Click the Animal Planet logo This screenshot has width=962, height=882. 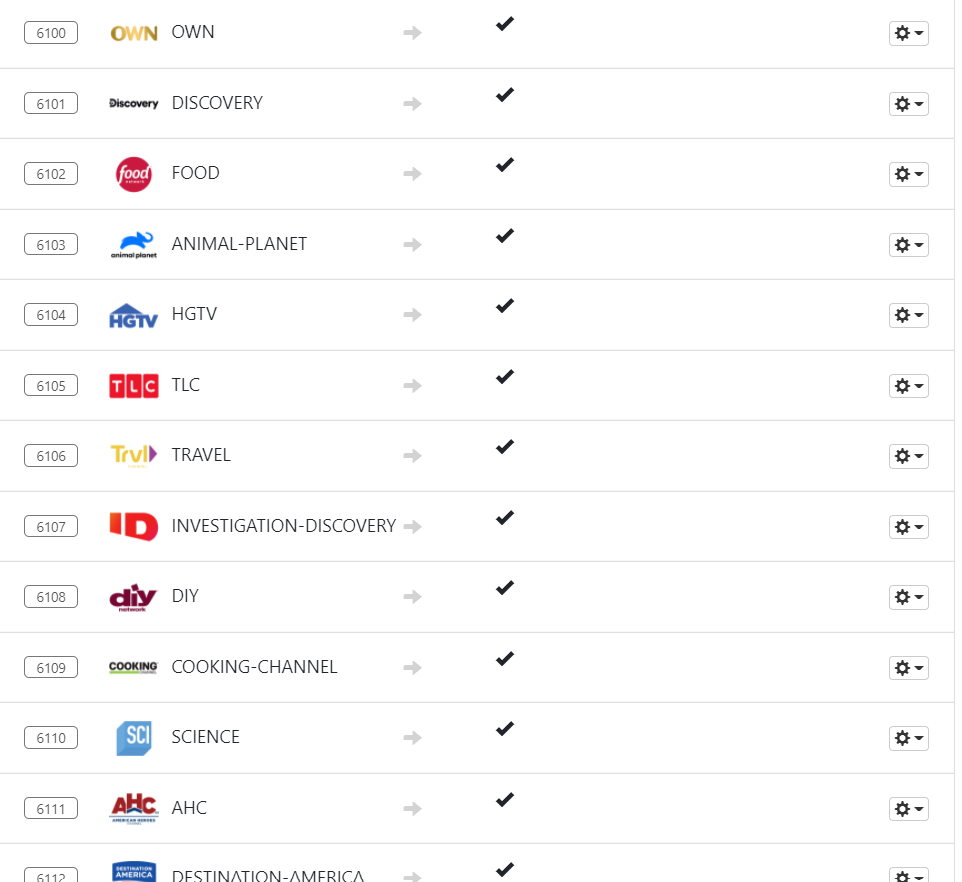point(134,244)
